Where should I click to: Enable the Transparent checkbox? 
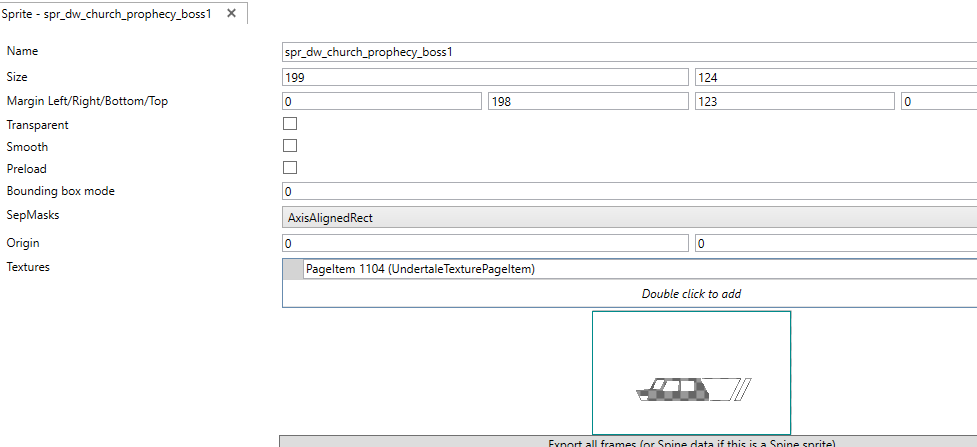coord(290,123)
